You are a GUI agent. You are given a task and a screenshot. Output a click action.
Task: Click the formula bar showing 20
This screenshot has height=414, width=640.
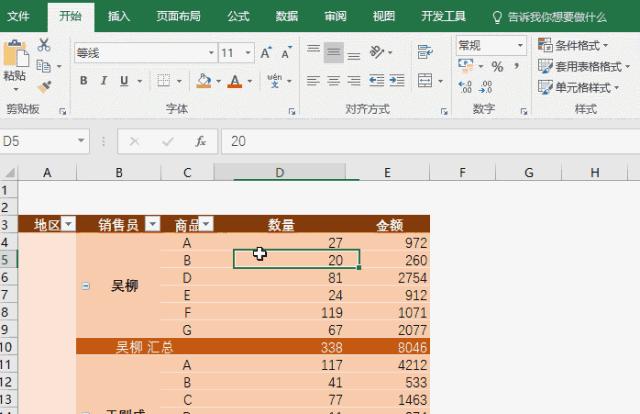tap(431, 141)
